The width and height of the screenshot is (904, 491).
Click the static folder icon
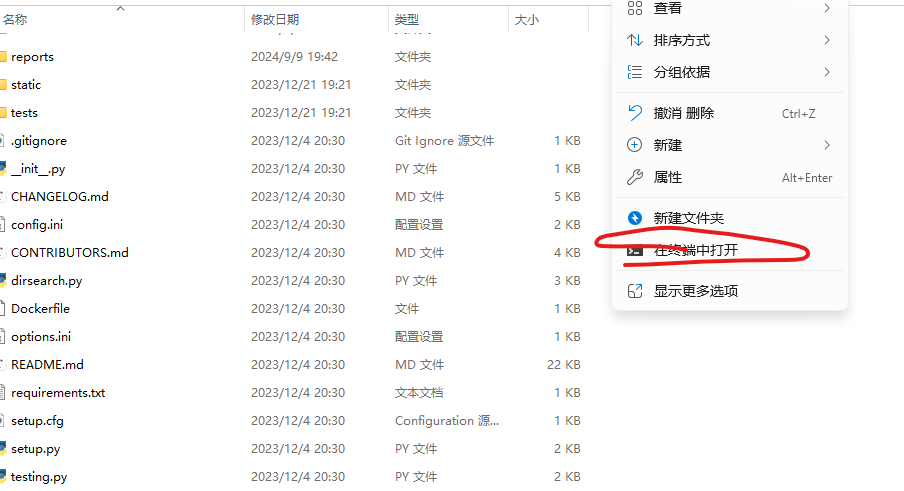click(x=3, y=85)
